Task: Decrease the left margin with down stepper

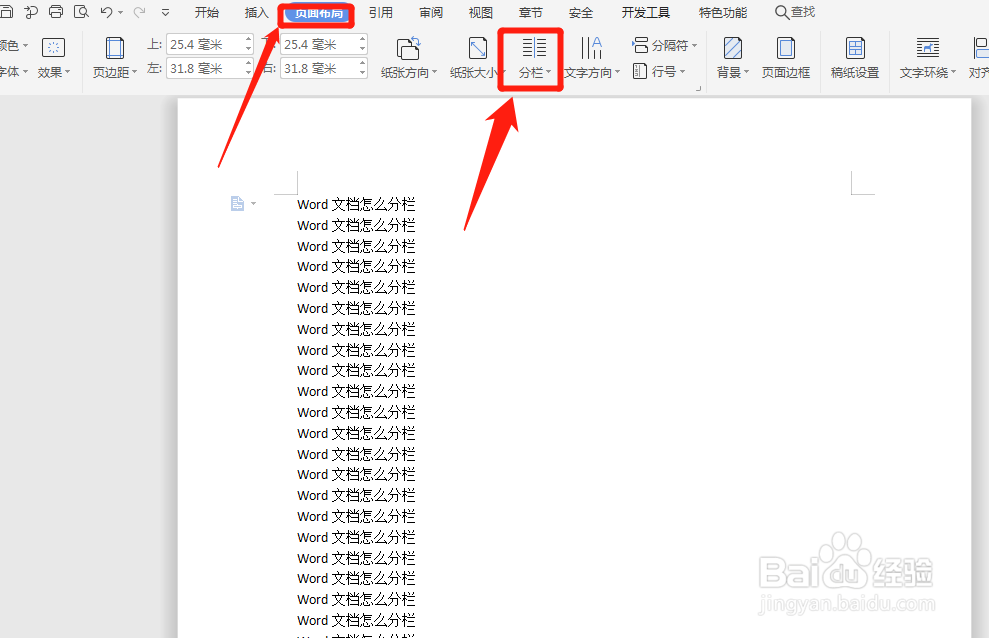Action: tap(249, 73)
